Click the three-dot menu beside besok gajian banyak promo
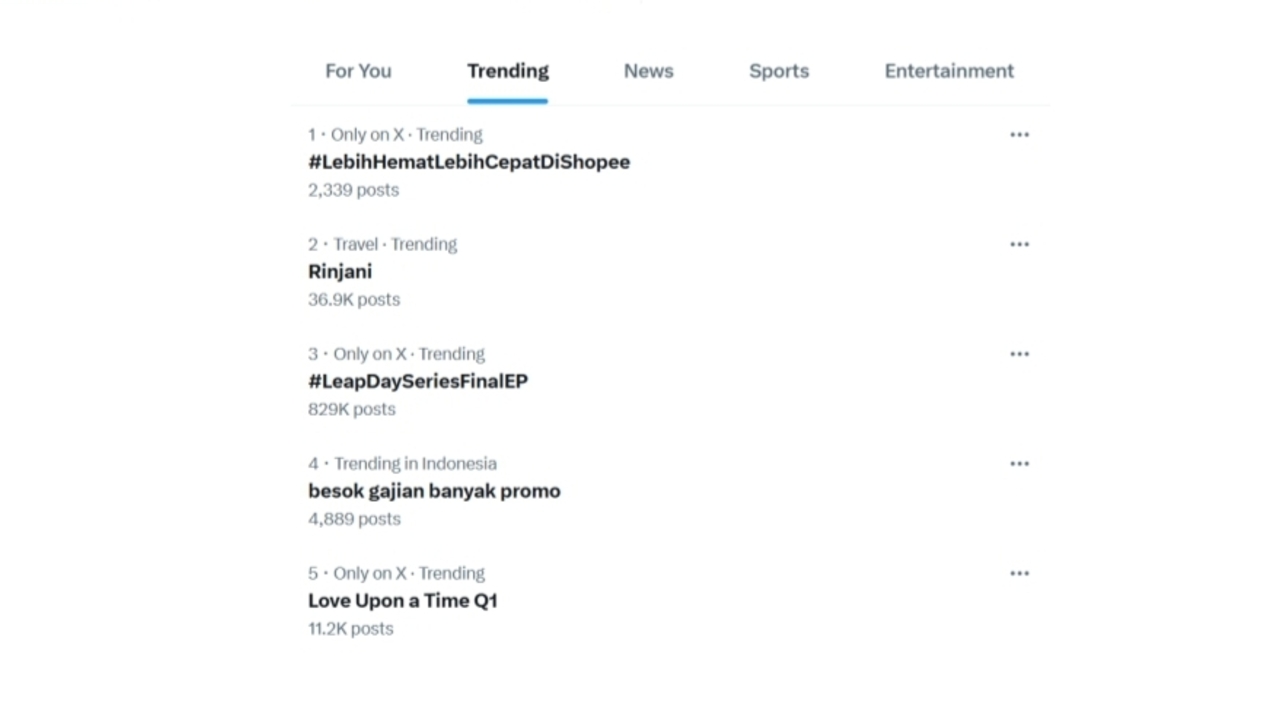The height and width of the screenshot is (720, 1280). coord(1019,464)
